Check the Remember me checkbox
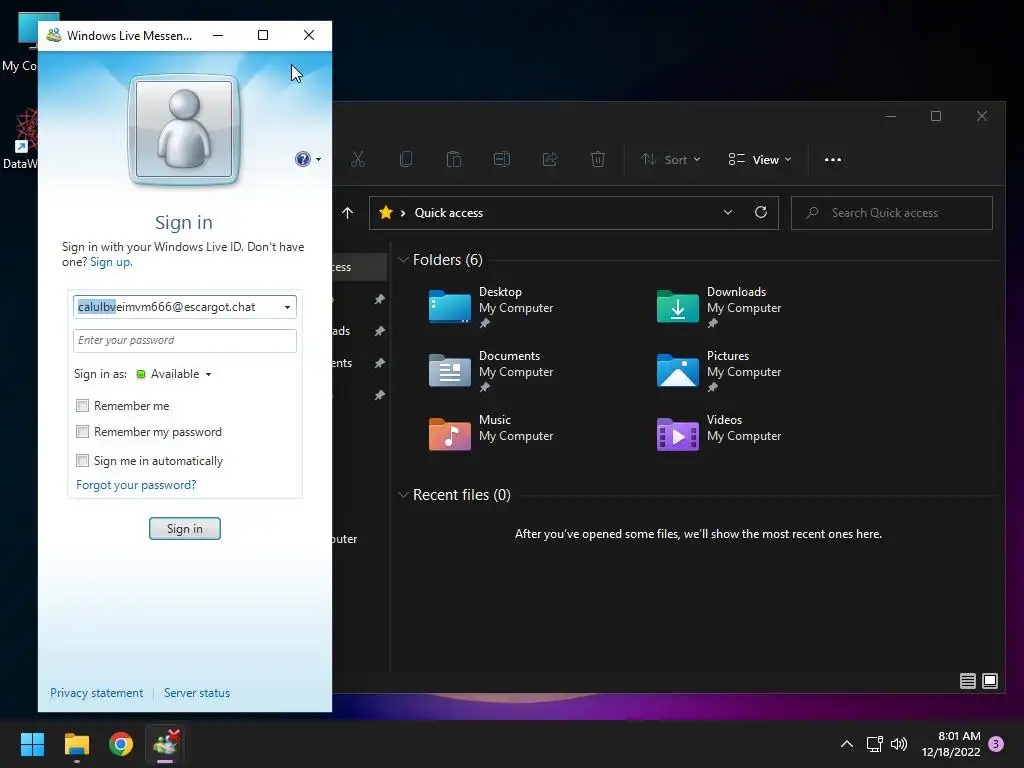 [x=82, y=406]
